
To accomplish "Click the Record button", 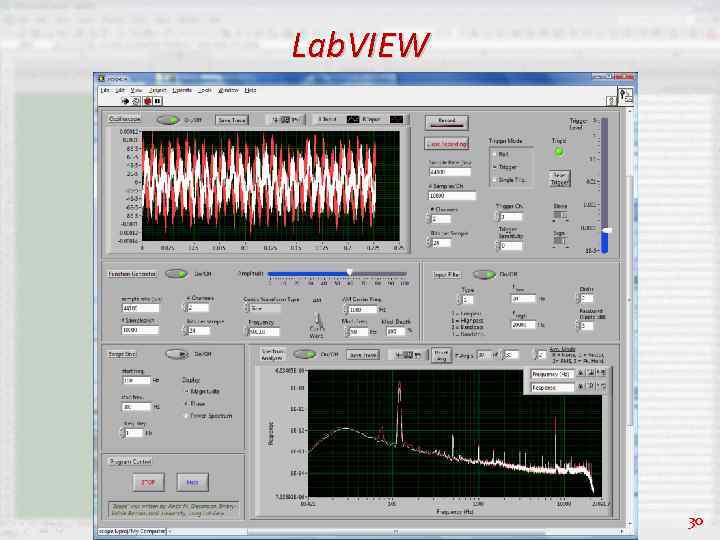I will click(446, 122).
